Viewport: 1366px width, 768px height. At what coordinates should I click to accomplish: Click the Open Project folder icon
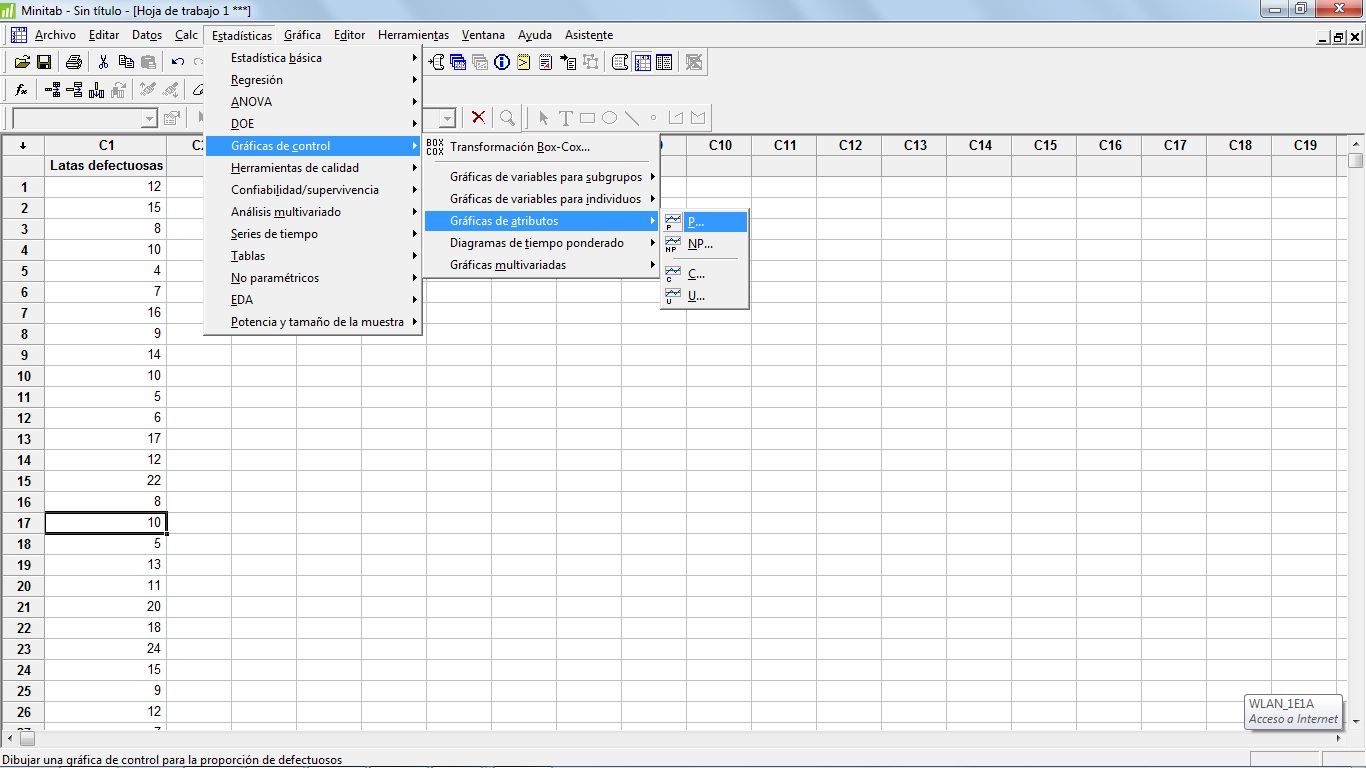22,62
